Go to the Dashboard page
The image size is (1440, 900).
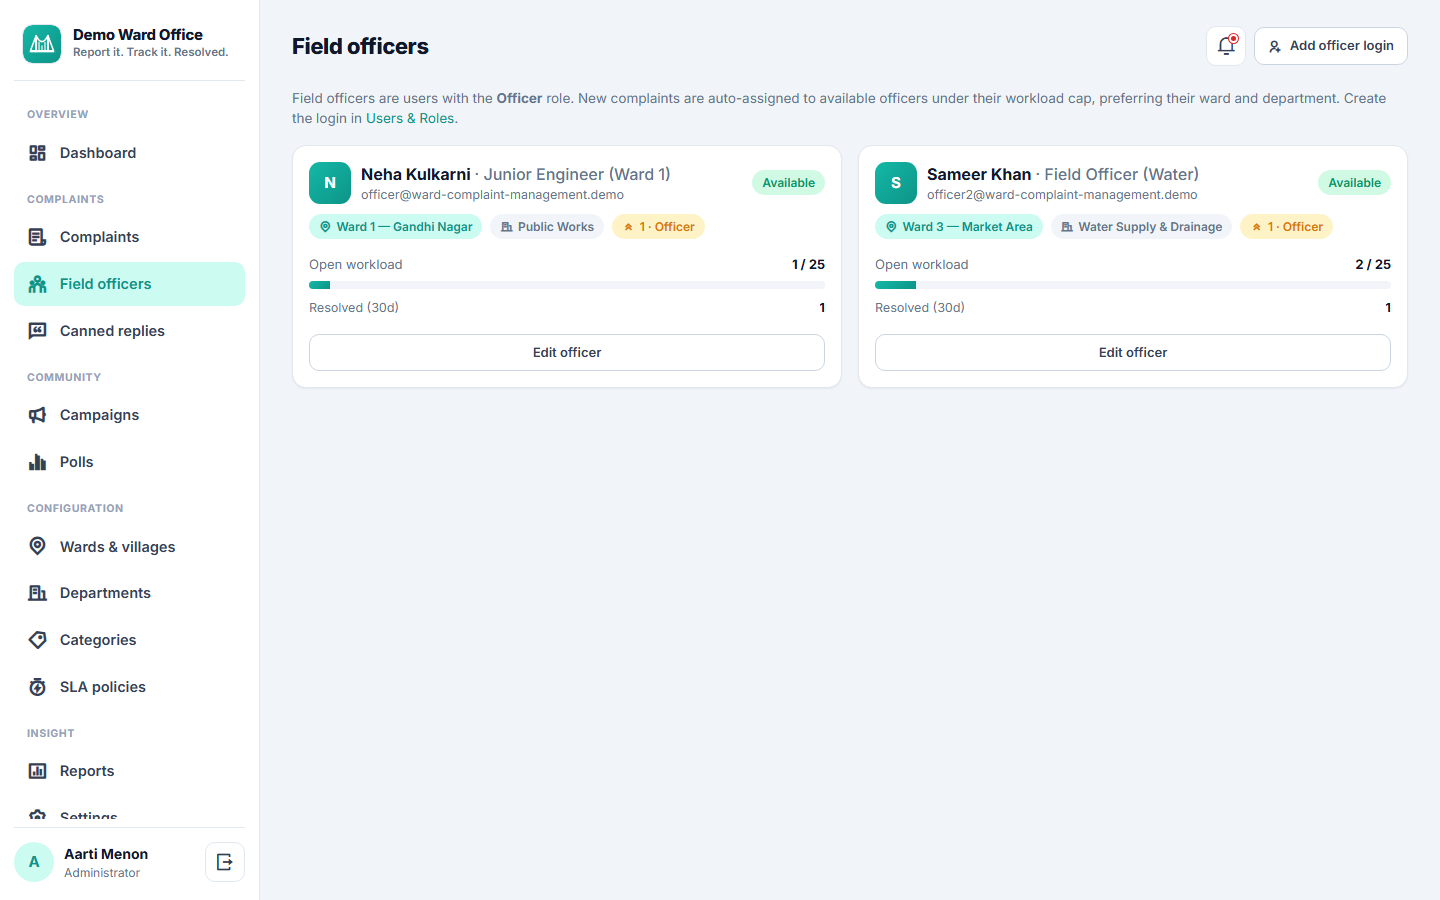click(x=129, y=153)
